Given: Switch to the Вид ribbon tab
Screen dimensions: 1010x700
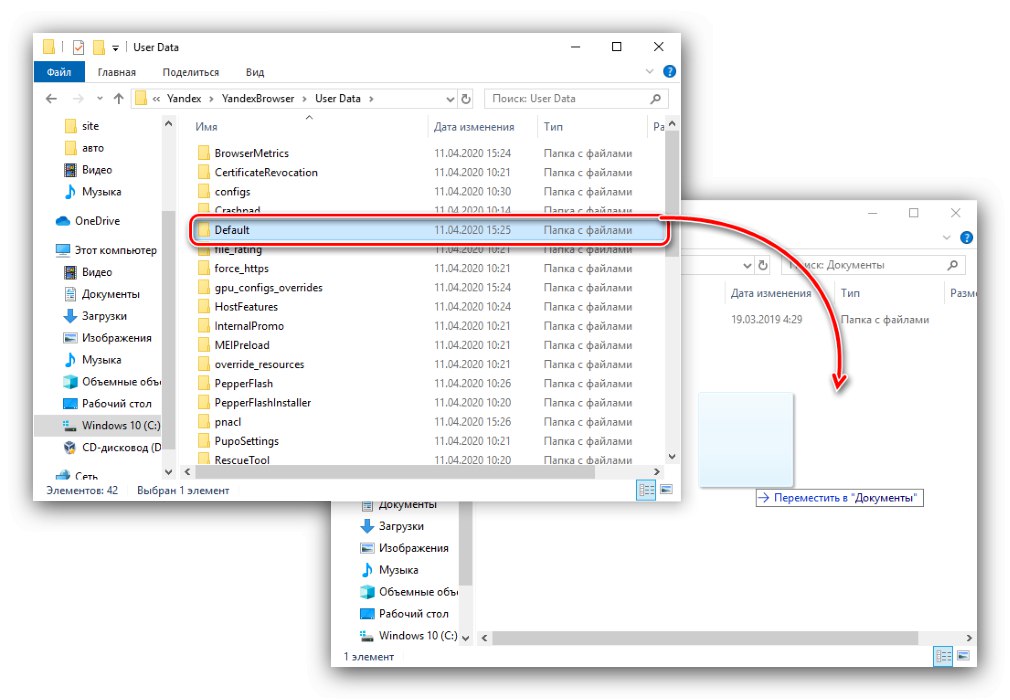Looking at the screenshot, I should [x=253, y=71].
